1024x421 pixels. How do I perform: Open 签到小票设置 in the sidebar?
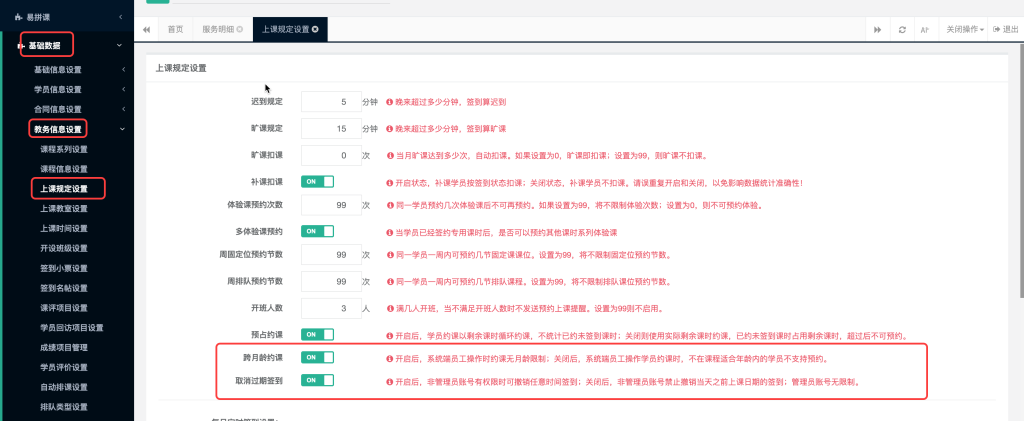[x=64, y=268]
